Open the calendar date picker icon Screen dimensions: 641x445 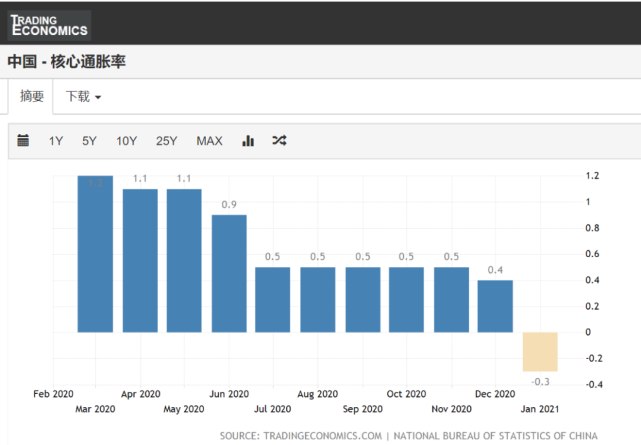(24, 141)
